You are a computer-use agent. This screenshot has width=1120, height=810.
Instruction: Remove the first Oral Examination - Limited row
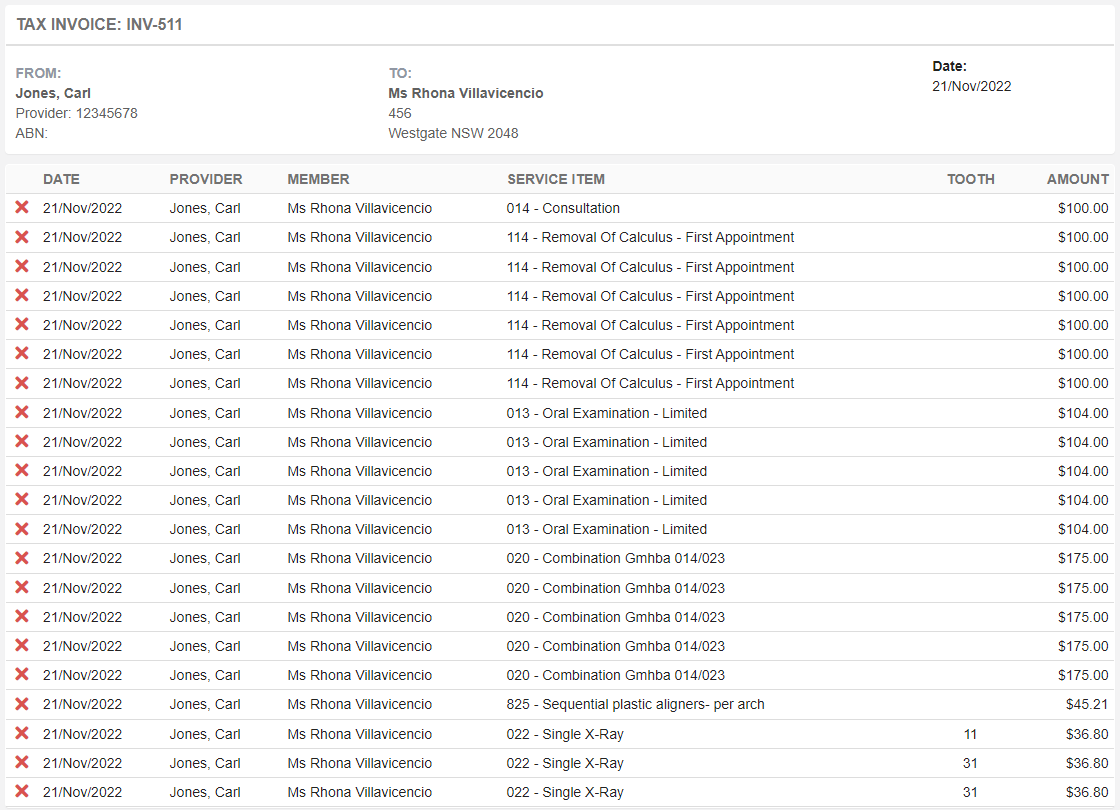pos(23,412)
